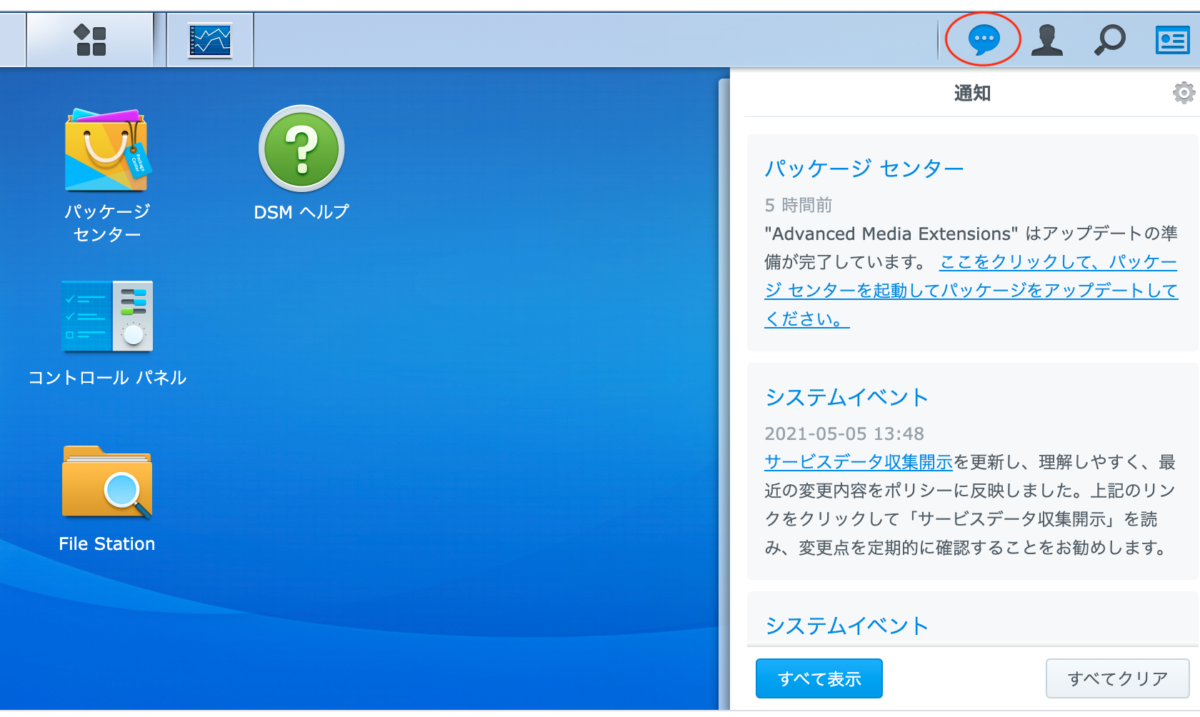Open notification settings gear icon

(1184, 93)
